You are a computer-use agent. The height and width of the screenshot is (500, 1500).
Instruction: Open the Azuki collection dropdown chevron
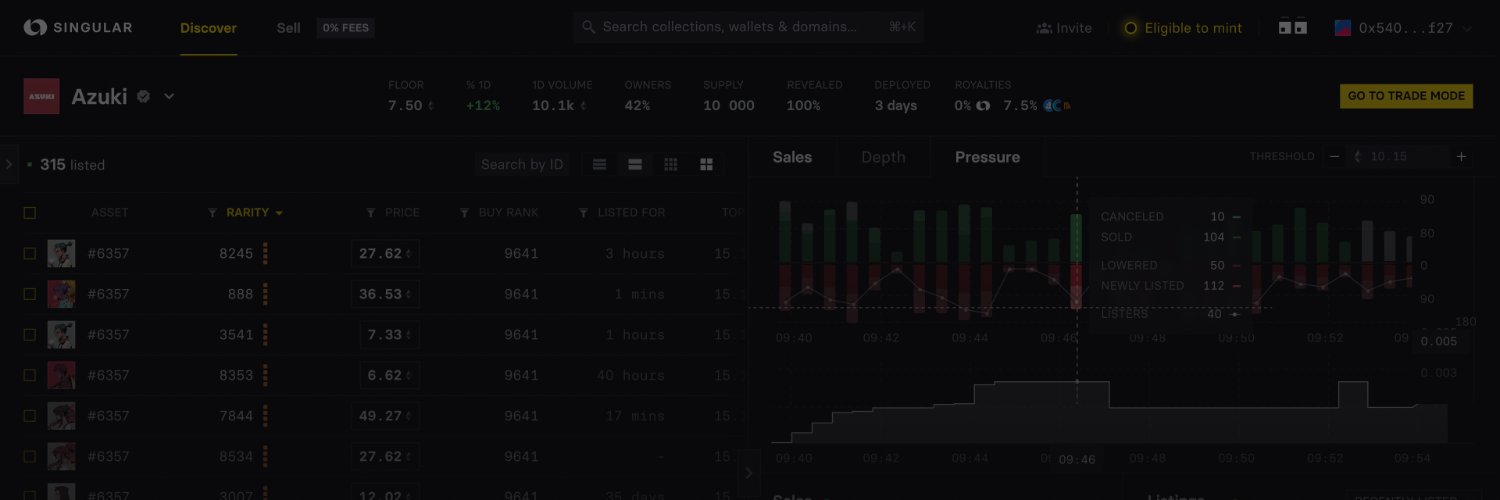[169, 97]
